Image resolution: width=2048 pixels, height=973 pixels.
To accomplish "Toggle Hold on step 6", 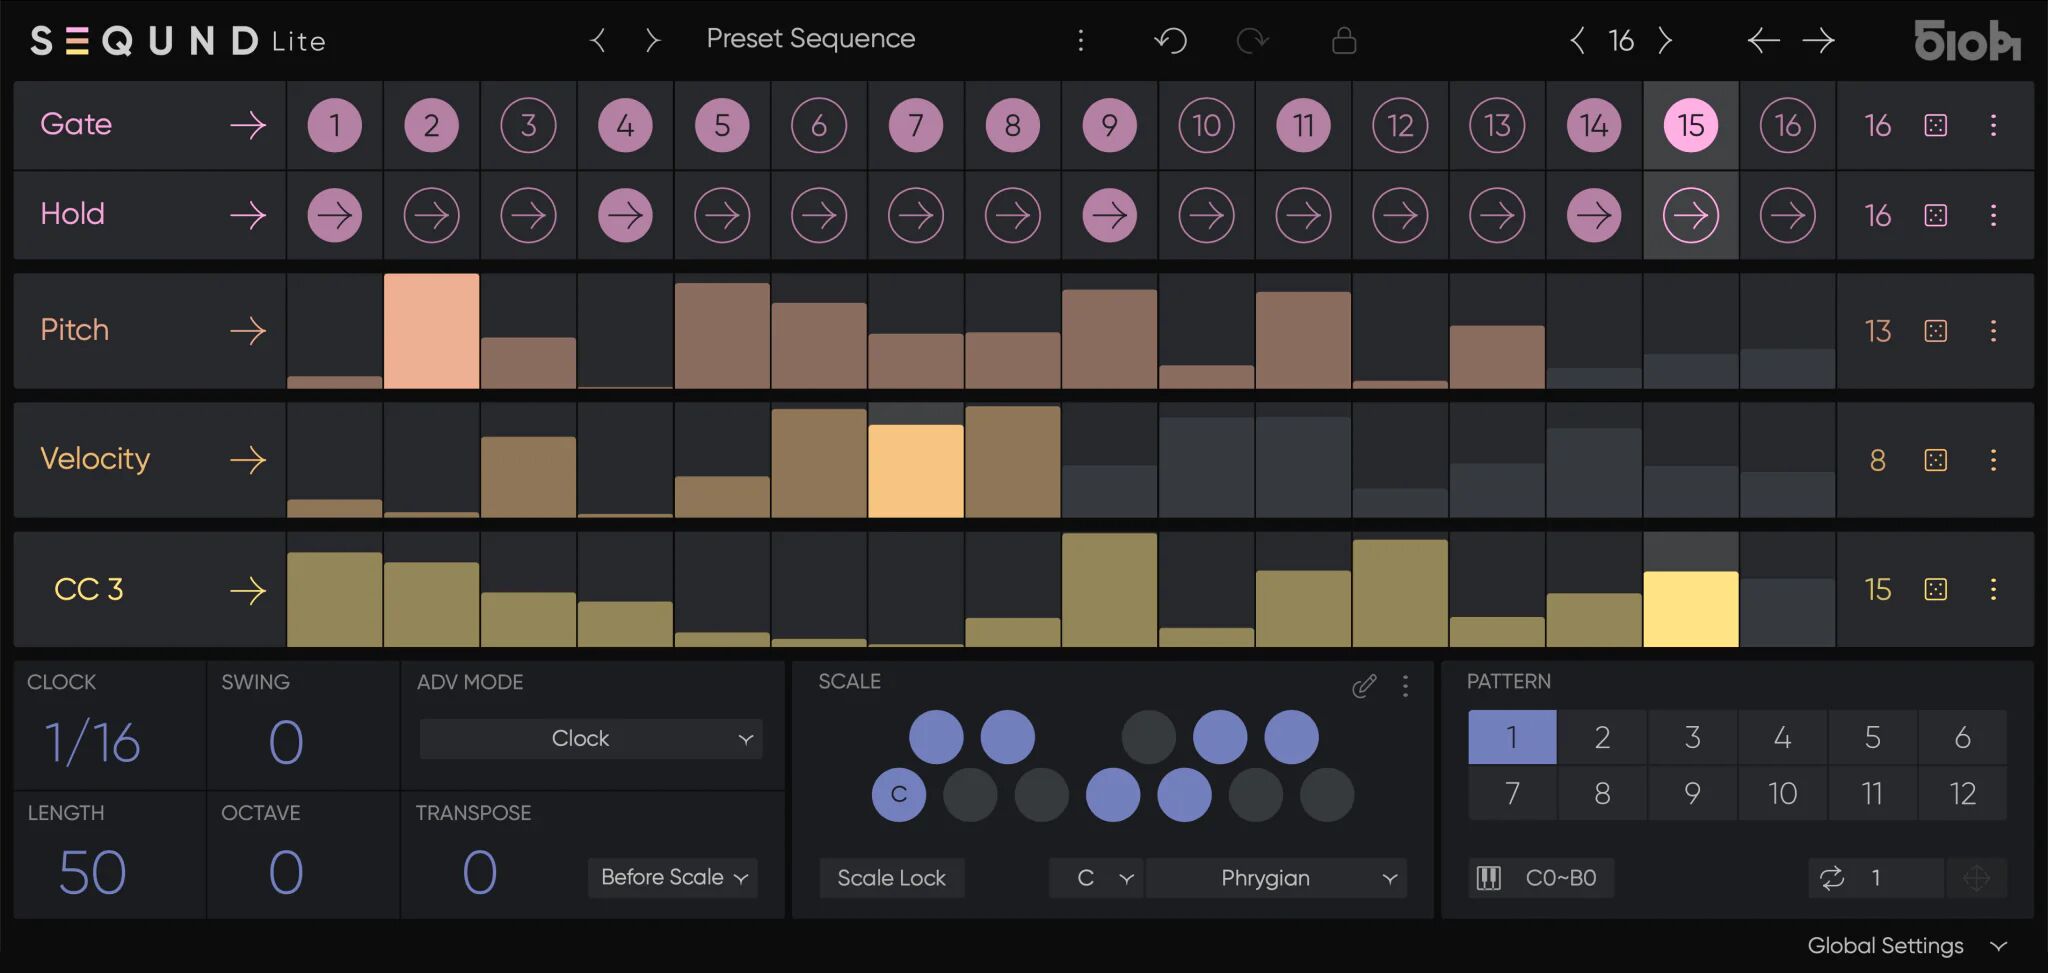I will (x=819, y=215).
